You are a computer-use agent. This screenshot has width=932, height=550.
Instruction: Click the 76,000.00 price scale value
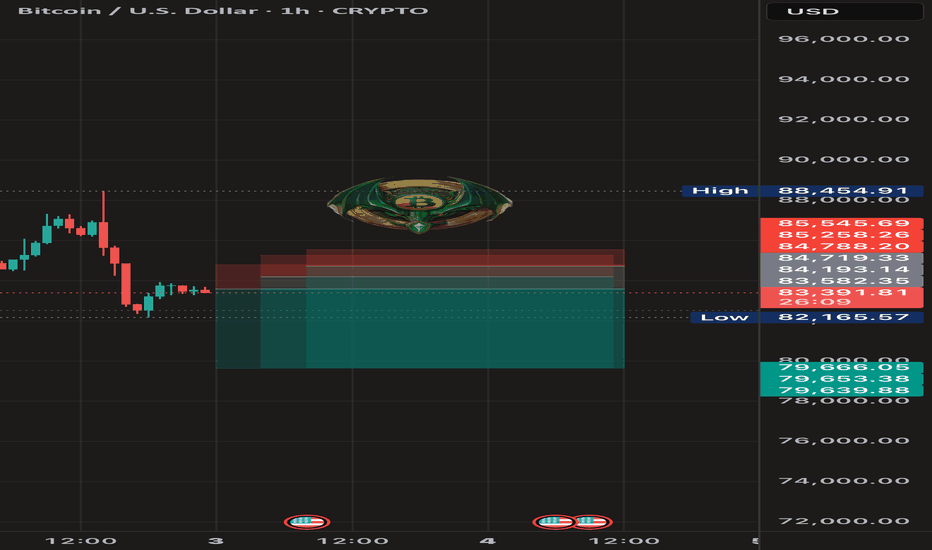(844, 441)
